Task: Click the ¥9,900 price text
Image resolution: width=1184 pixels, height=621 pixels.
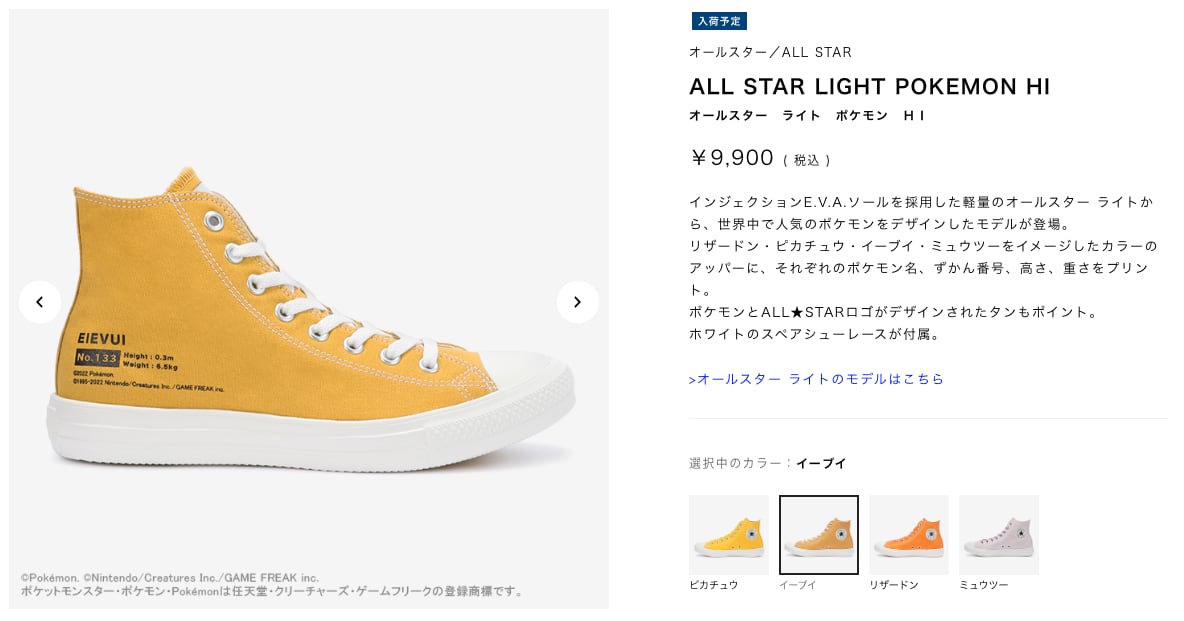Action: click(x=731, y=157)
